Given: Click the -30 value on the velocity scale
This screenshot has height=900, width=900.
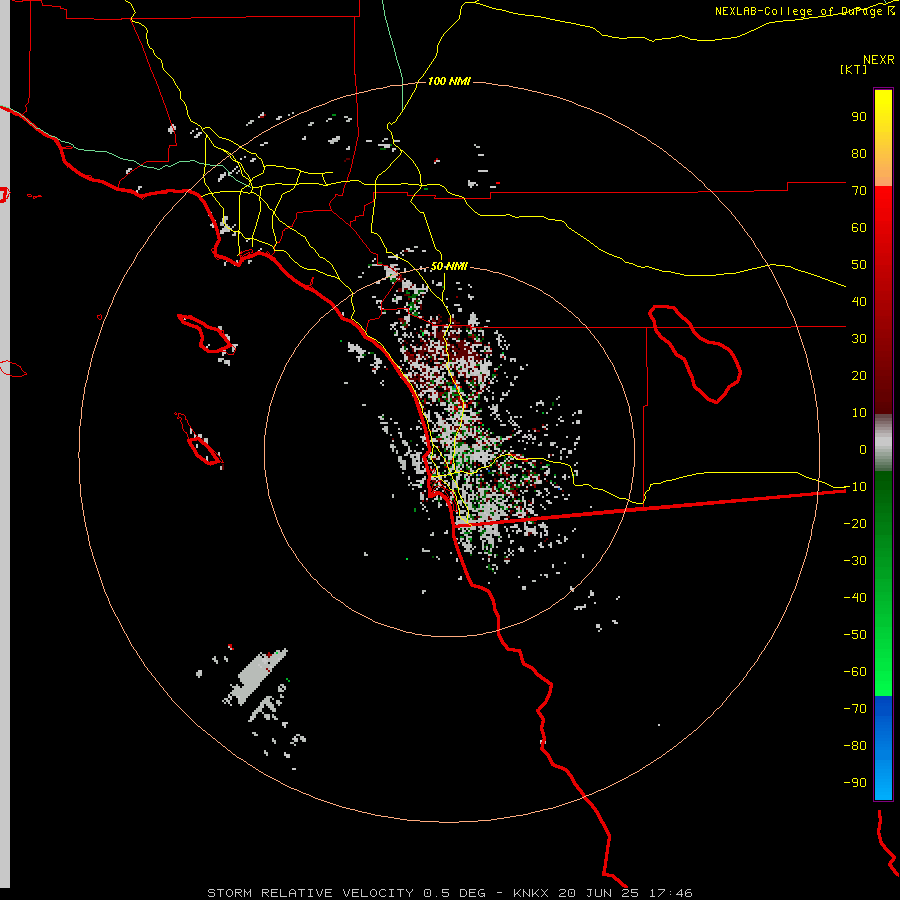Looking at the screenshot, I should pos(855,560).
